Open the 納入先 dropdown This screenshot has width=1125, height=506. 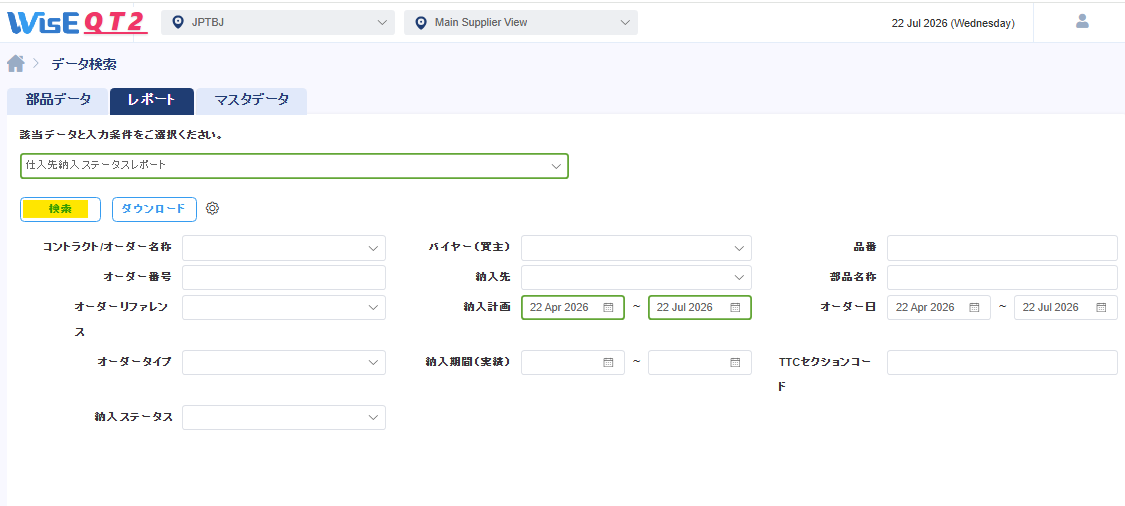click(x=636, y=277)
